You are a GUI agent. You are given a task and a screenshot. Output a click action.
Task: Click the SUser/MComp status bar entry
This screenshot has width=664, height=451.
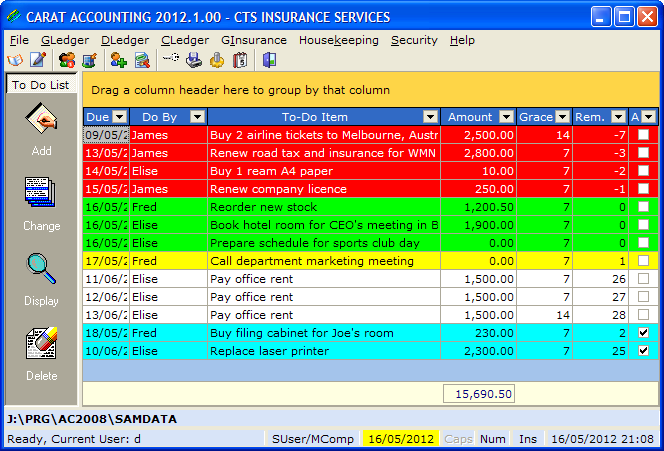(313, 439)
